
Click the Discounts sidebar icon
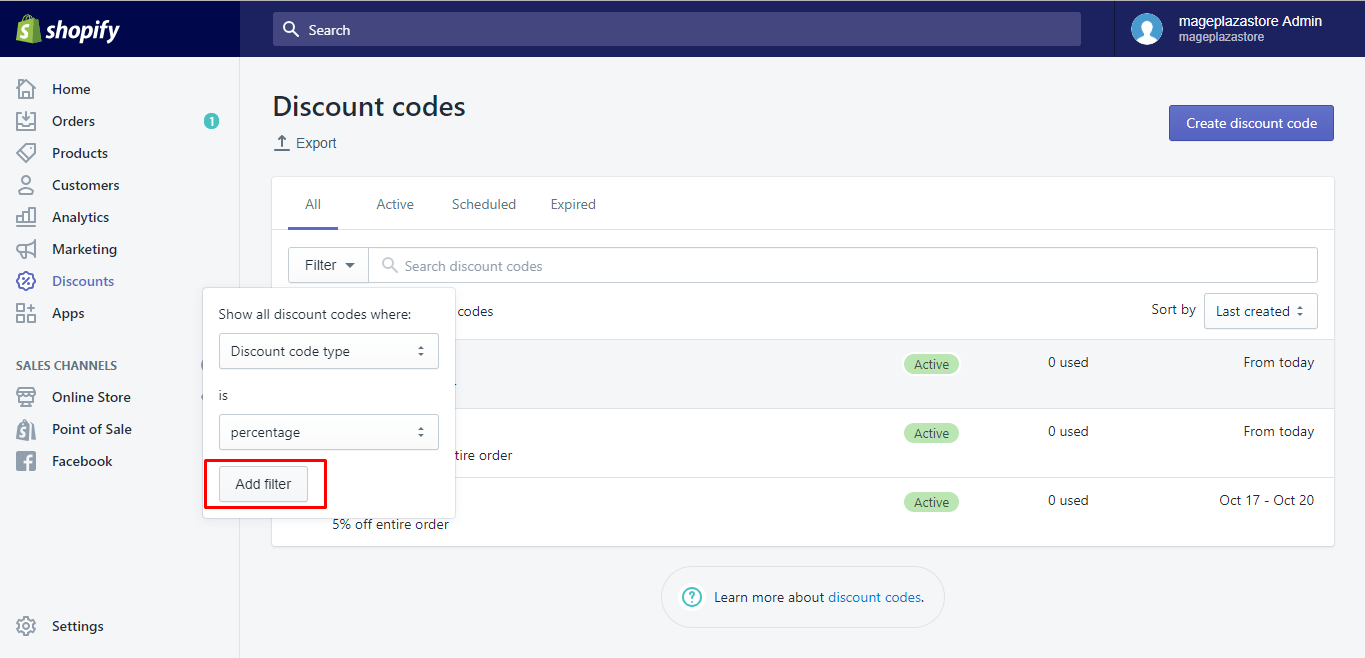pos(28,280)
